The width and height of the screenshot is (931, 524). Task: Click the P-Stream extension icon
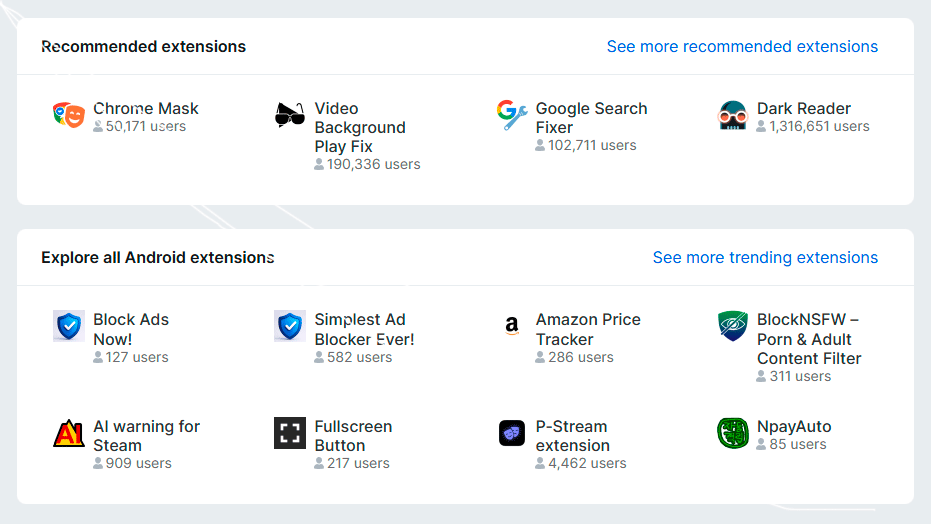[511, 433]
